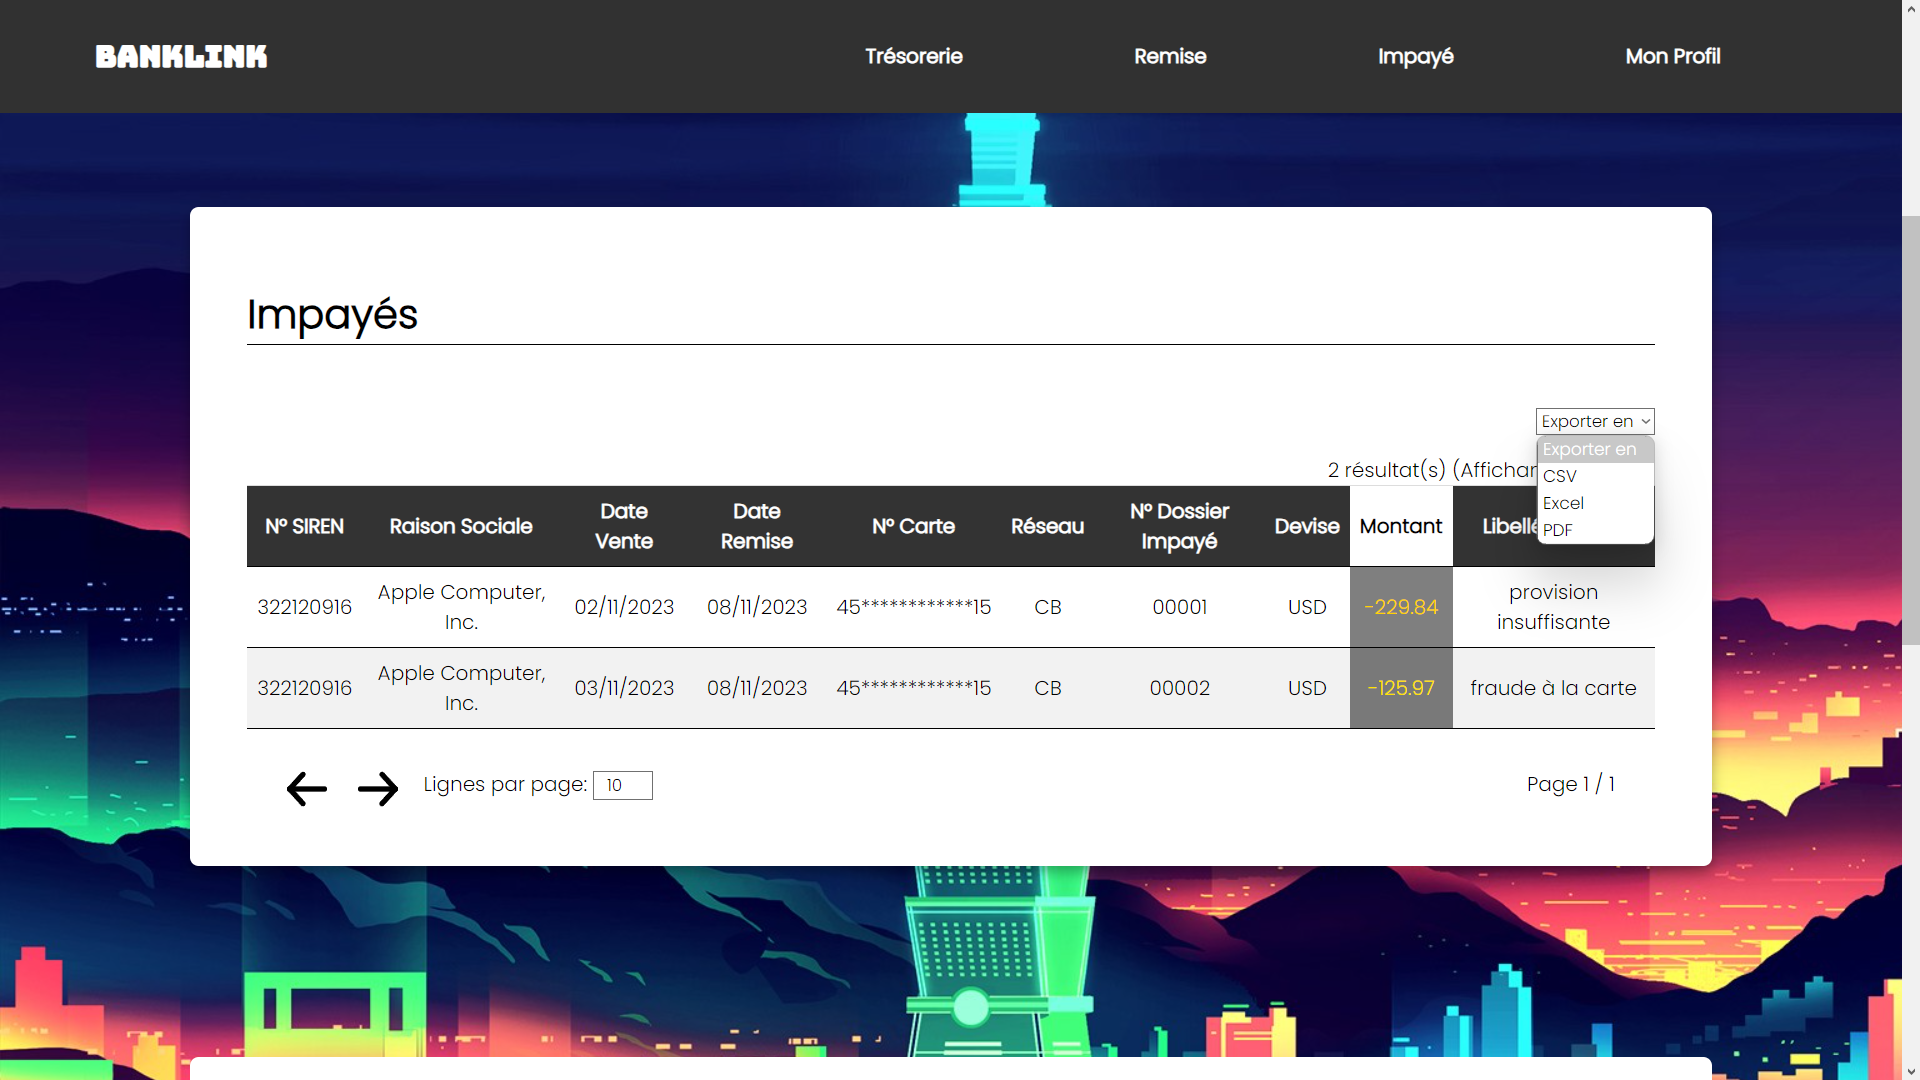The image size is (1920, 1080).
Task: Click sale date 03/11/2023
Action: click(624, 688)
